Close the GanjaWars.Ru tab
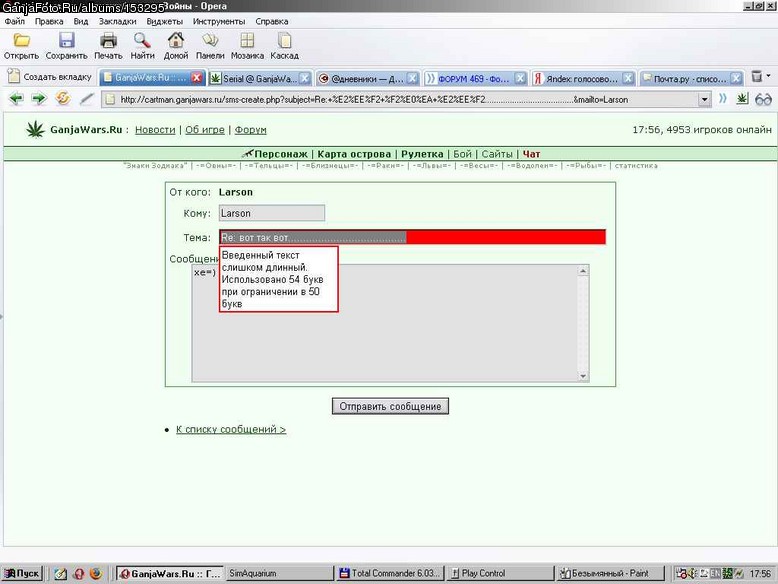 pyautogui.click(x=197, y=78)
